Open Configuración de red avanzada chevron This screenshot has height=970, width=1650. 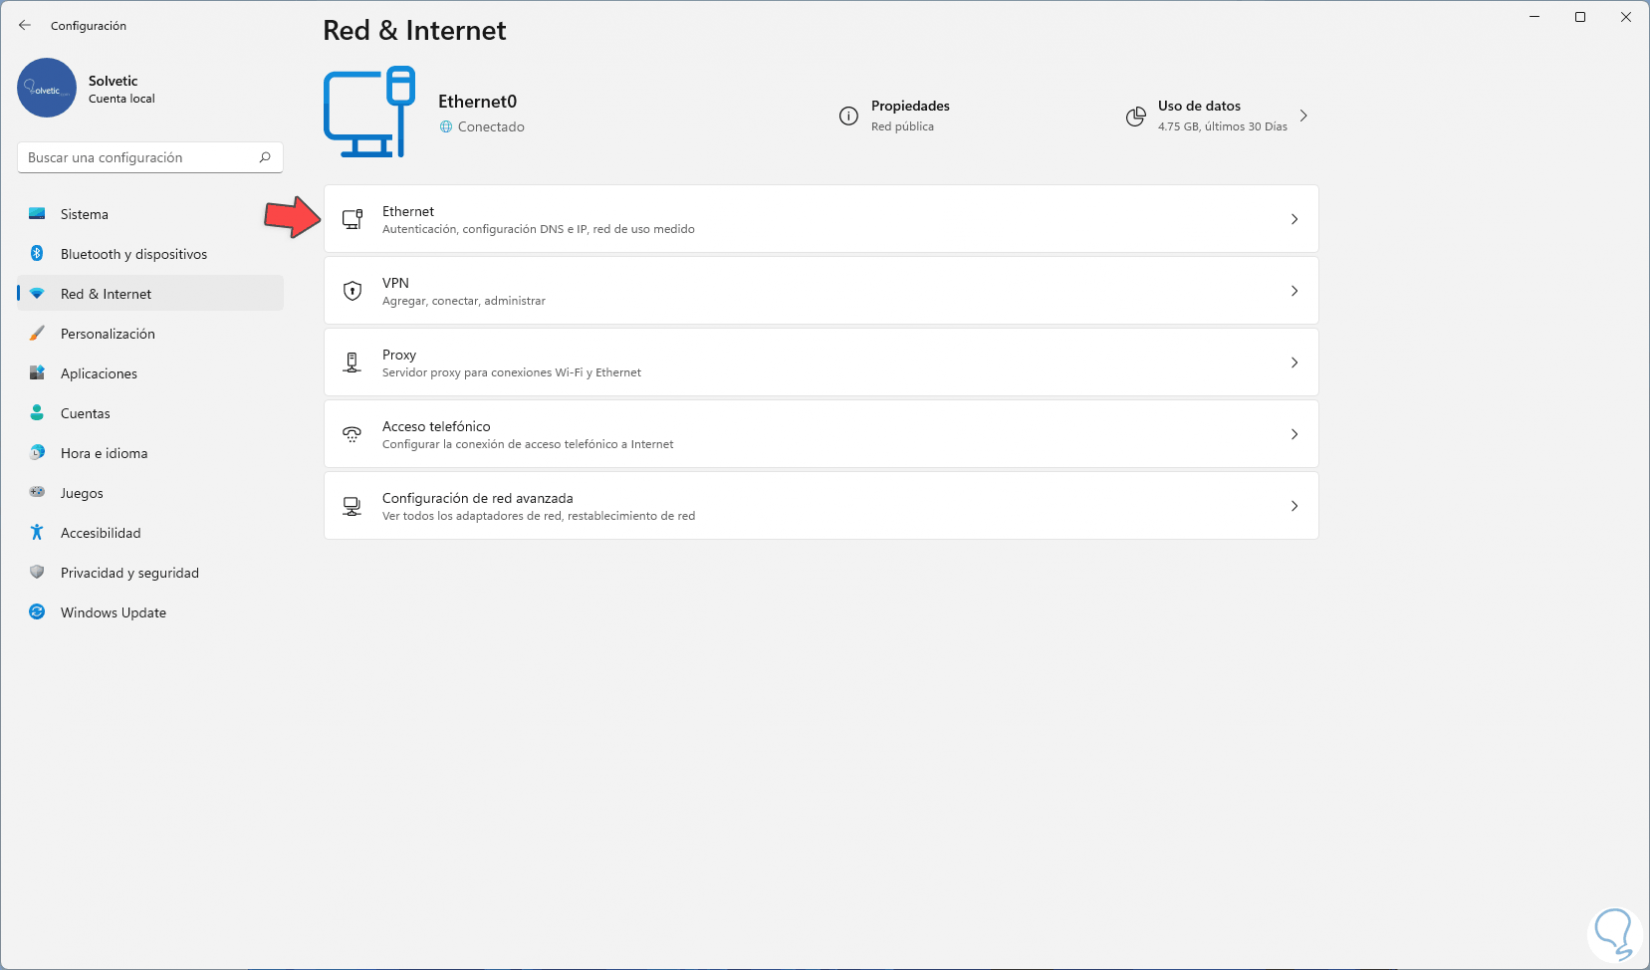(1294, 506)
